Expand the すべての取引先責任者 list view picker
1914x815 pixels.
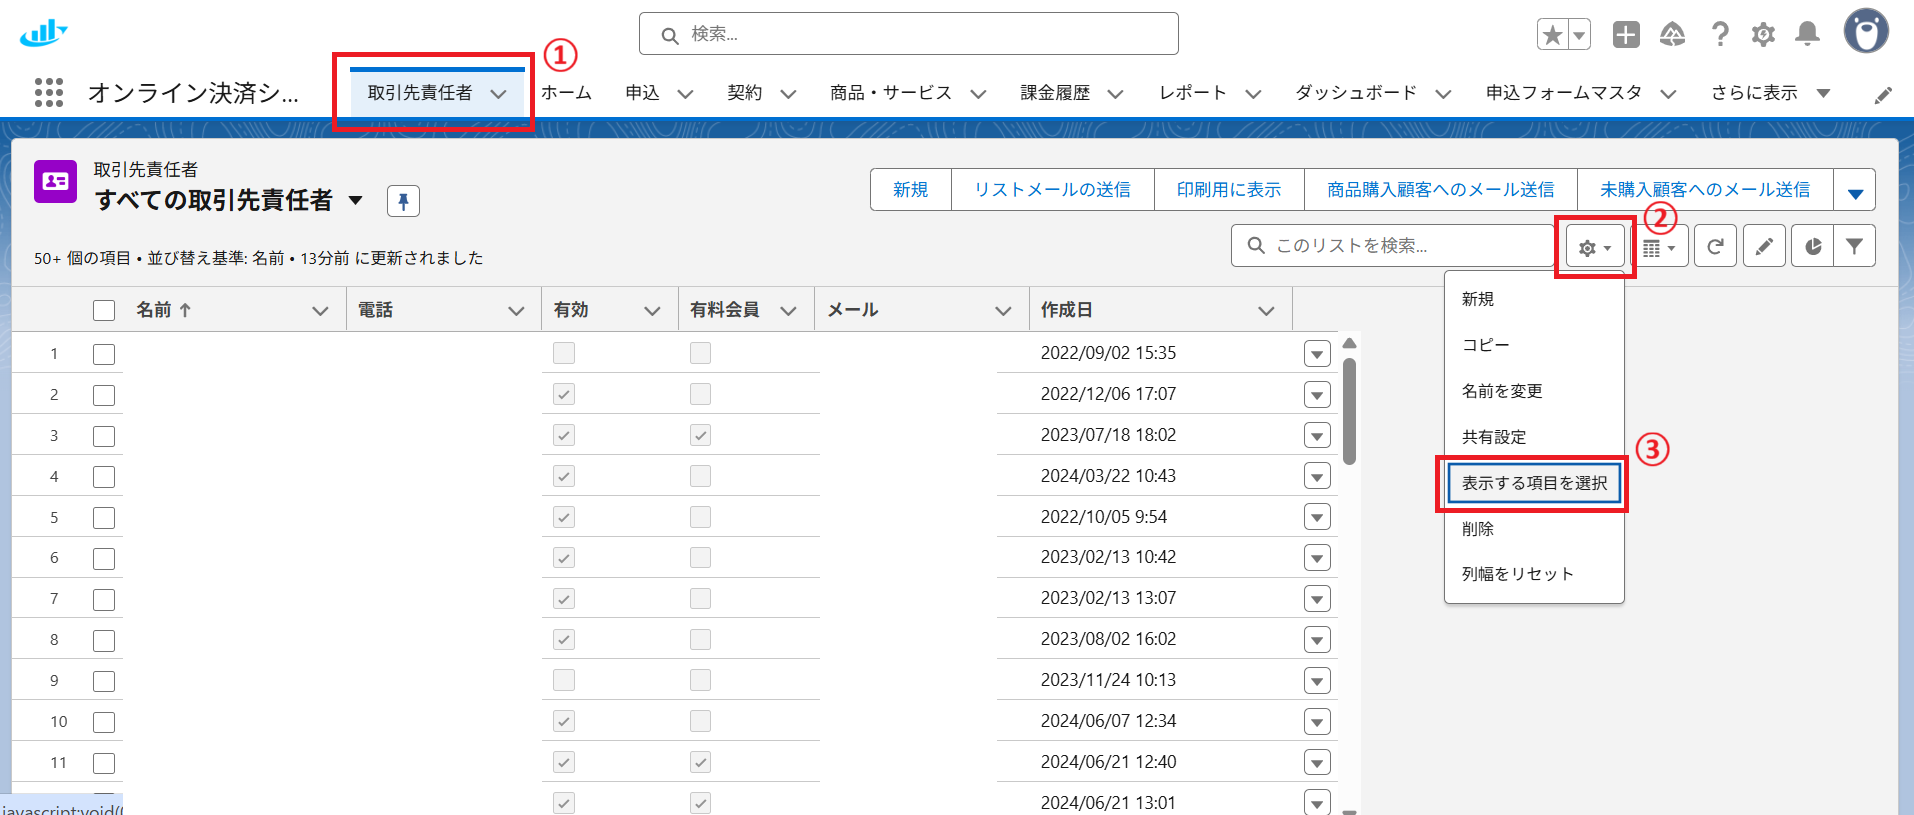355,201
